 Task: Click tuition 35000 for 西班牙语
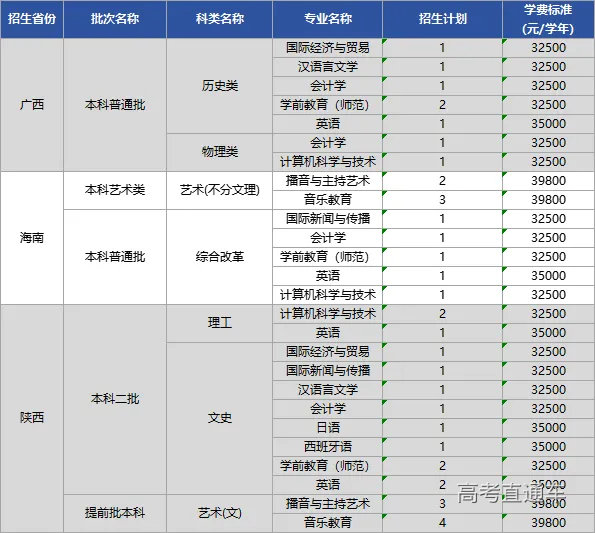[548, 447]
